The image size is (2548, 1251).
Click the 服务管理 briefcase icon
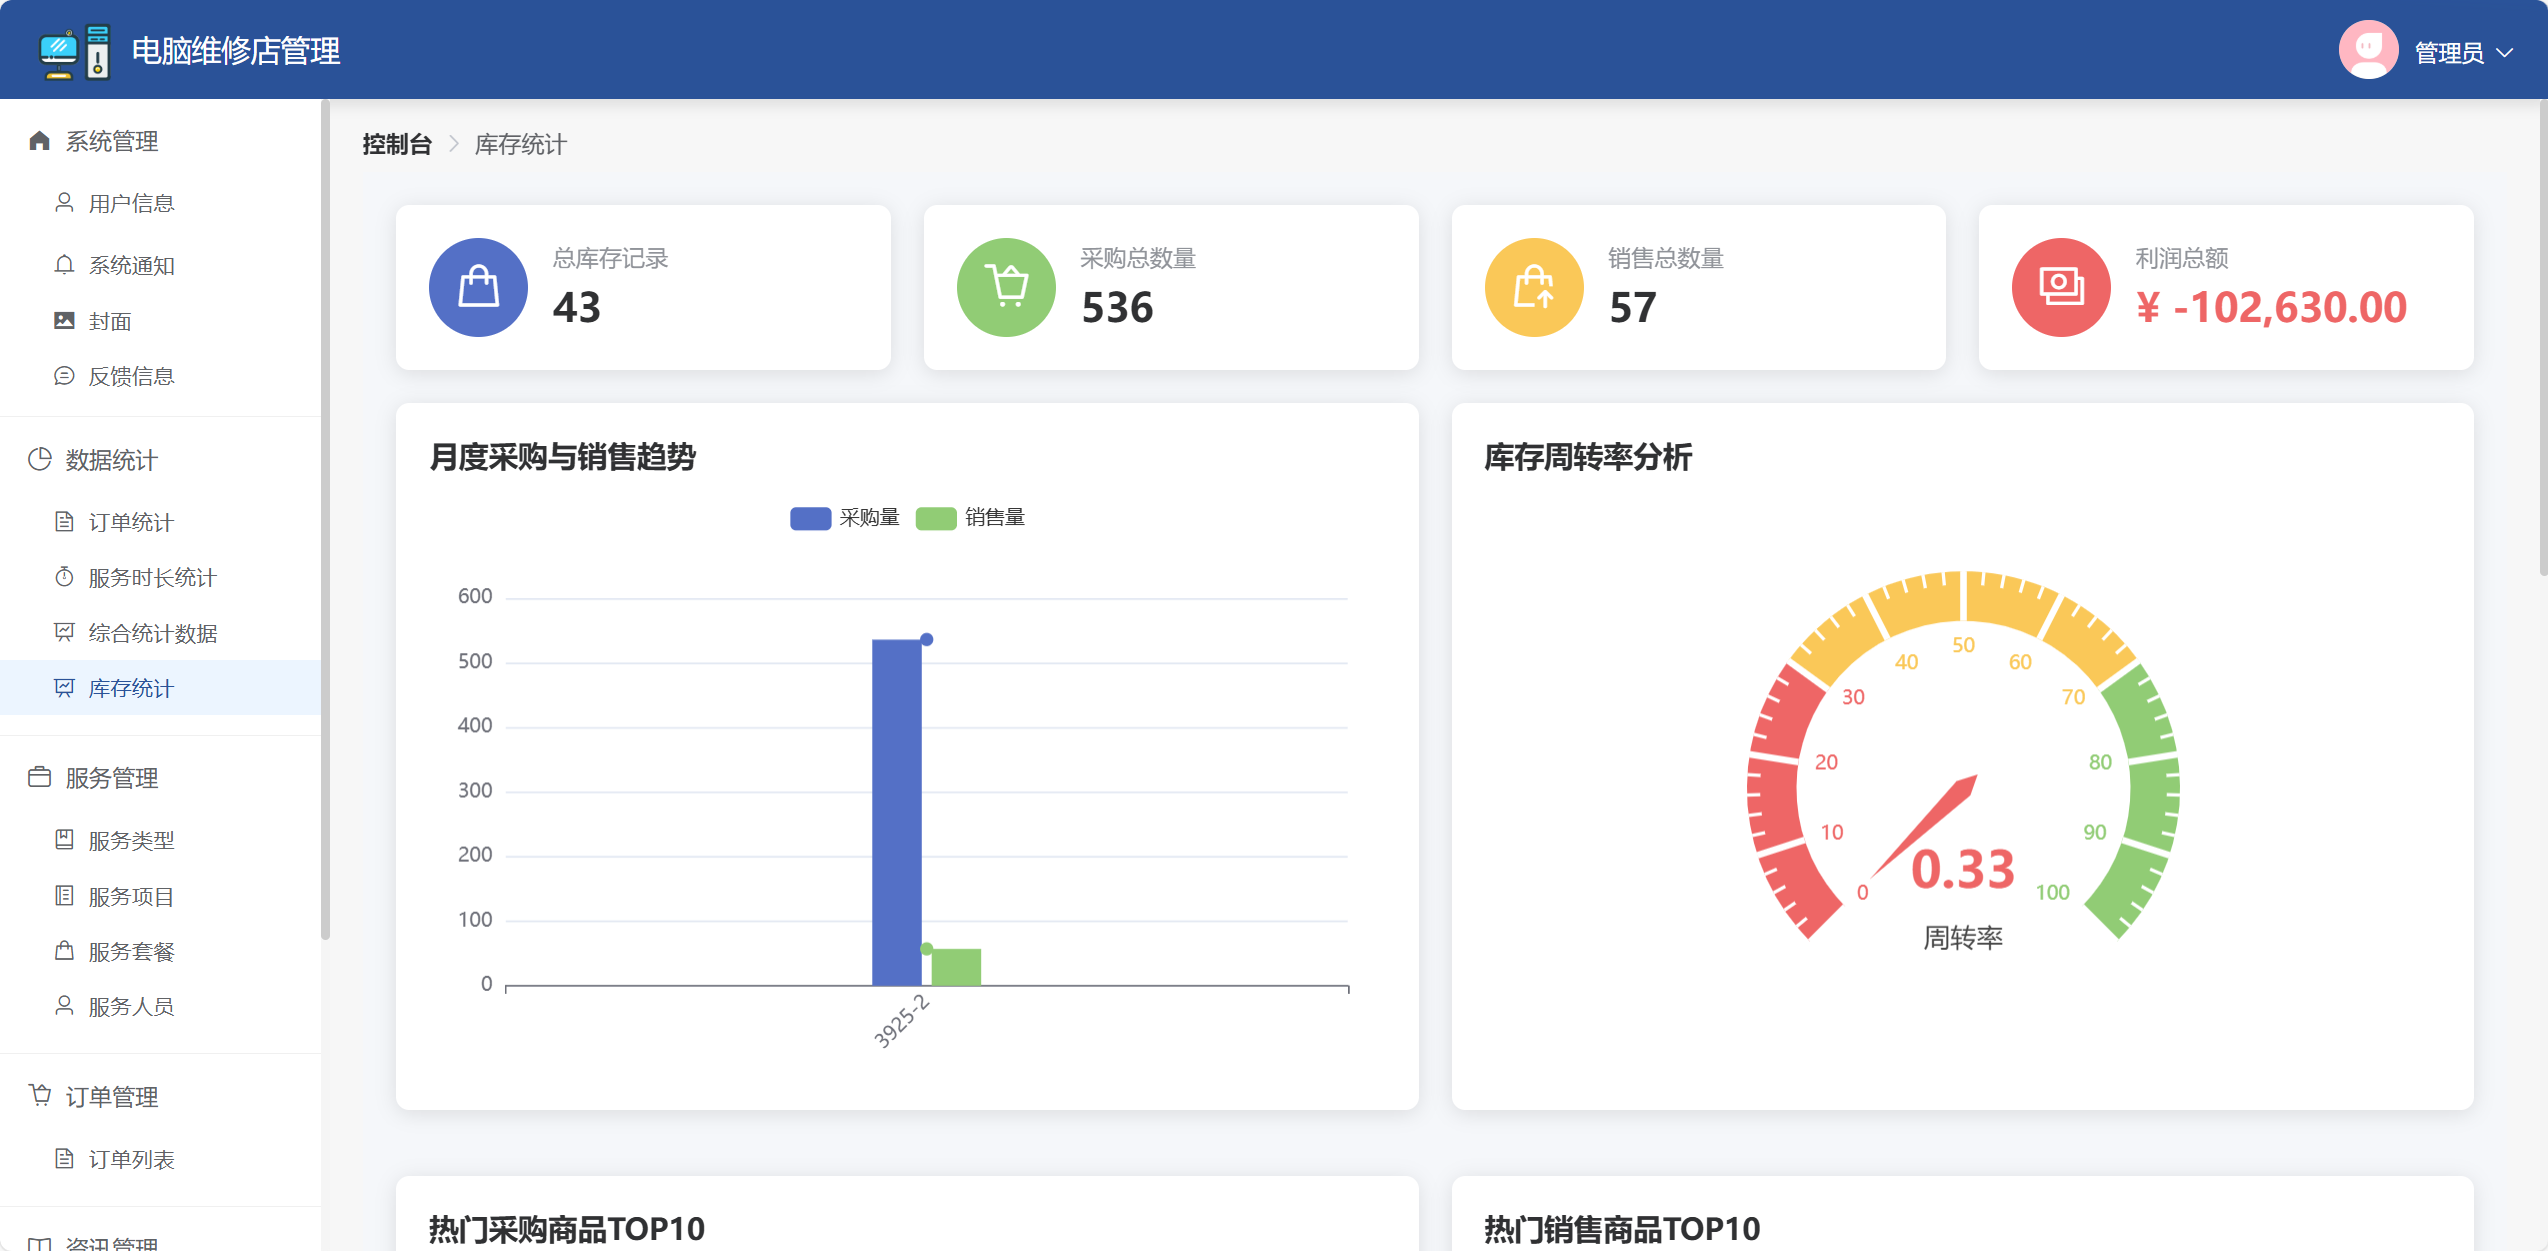[40, 777]
